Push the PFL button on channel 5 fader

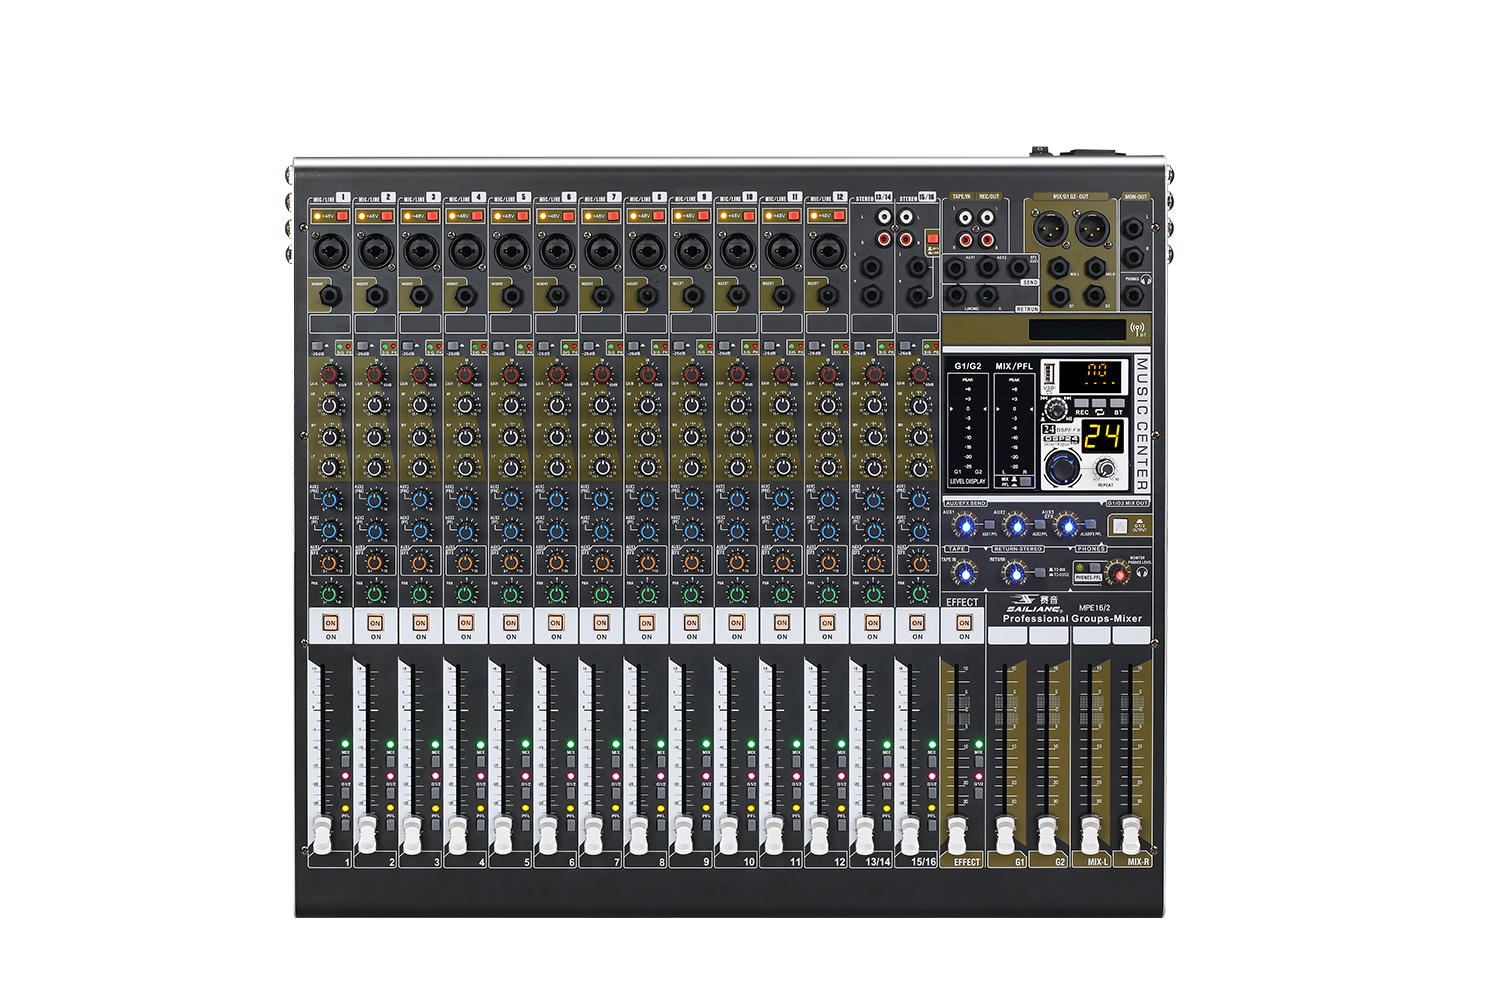click(x=526, y=825)
